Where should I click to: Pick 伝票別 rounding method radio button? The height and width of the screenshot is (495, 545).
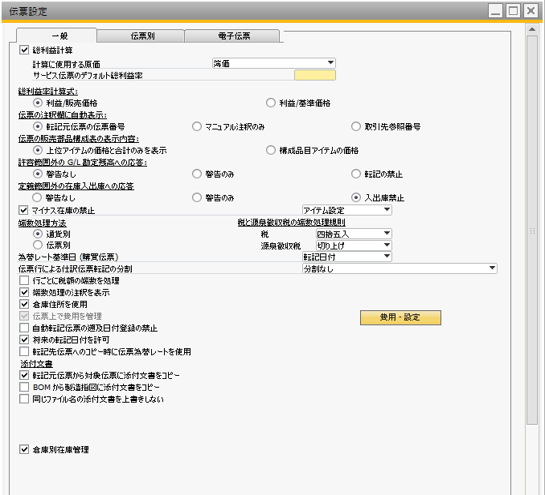click(x=38, y=245)
